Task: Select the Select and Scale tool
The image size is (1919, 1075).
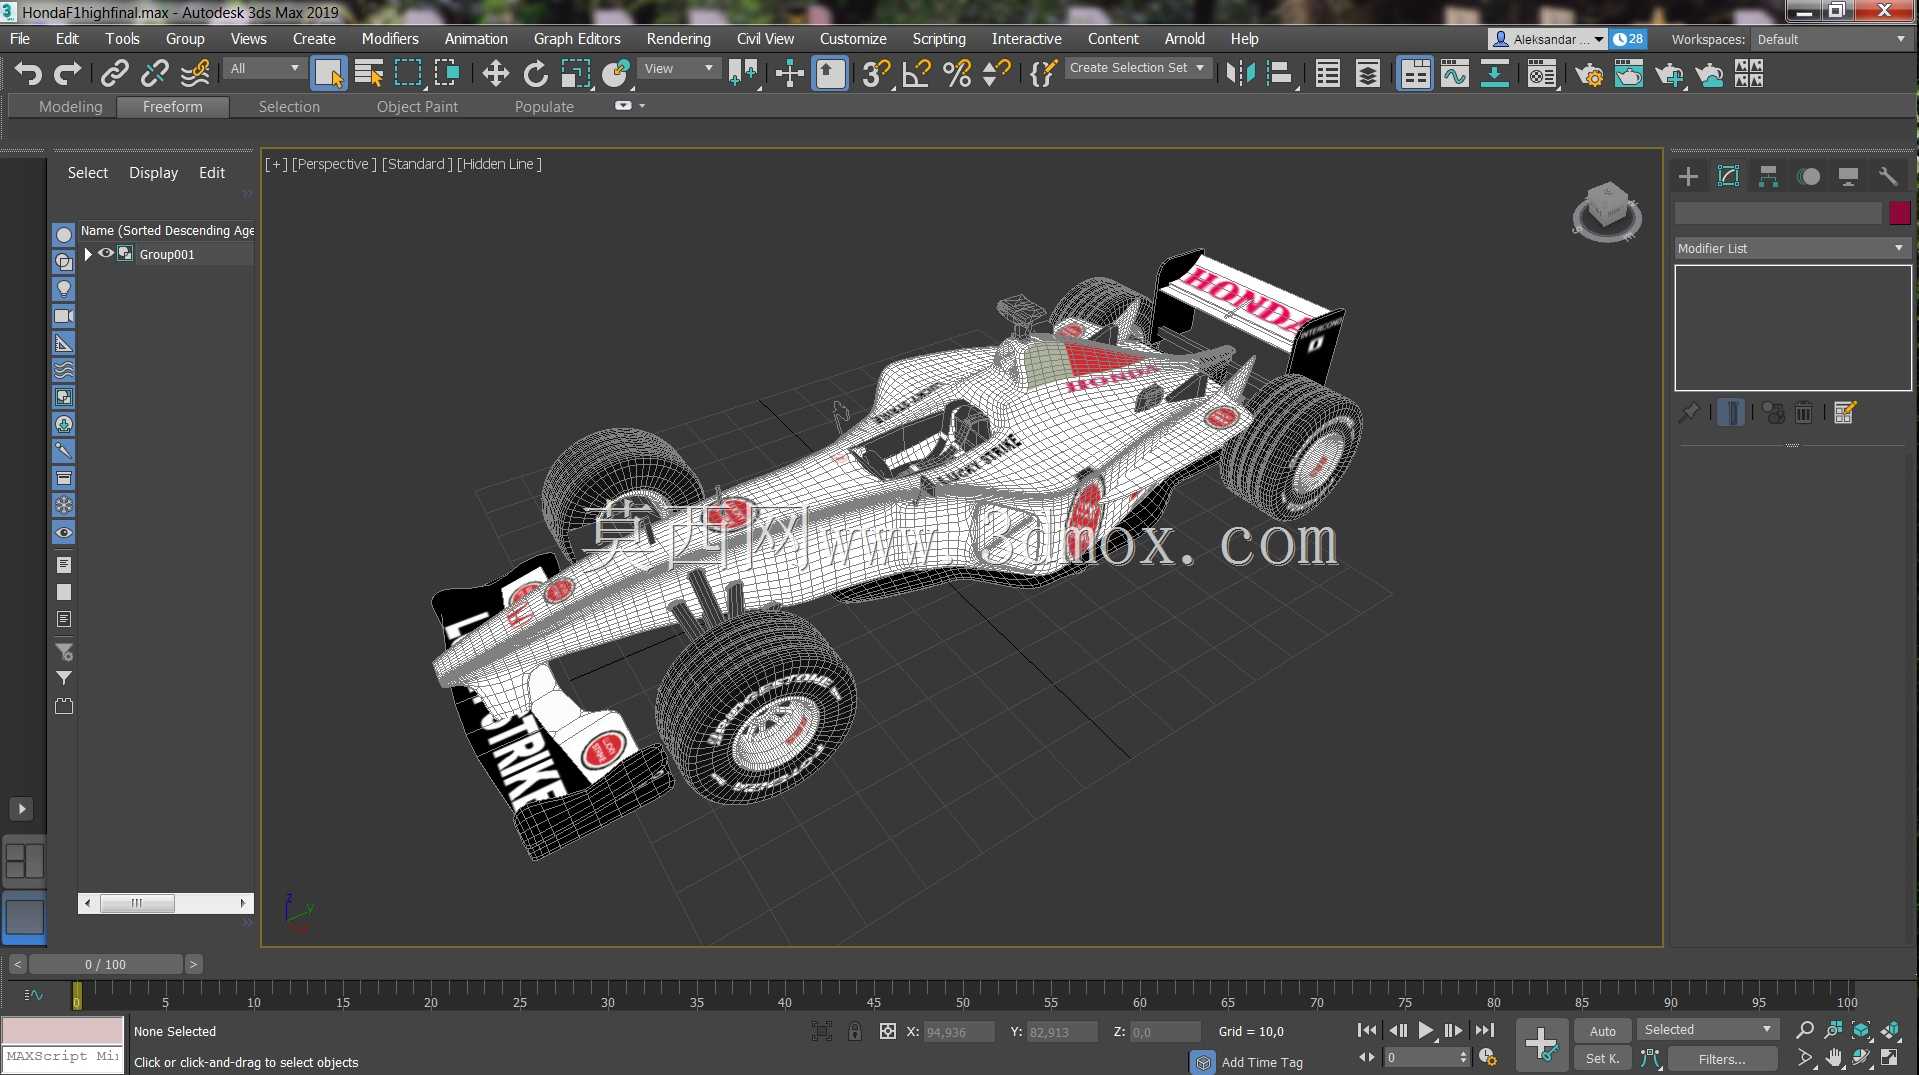Action: 576,74
